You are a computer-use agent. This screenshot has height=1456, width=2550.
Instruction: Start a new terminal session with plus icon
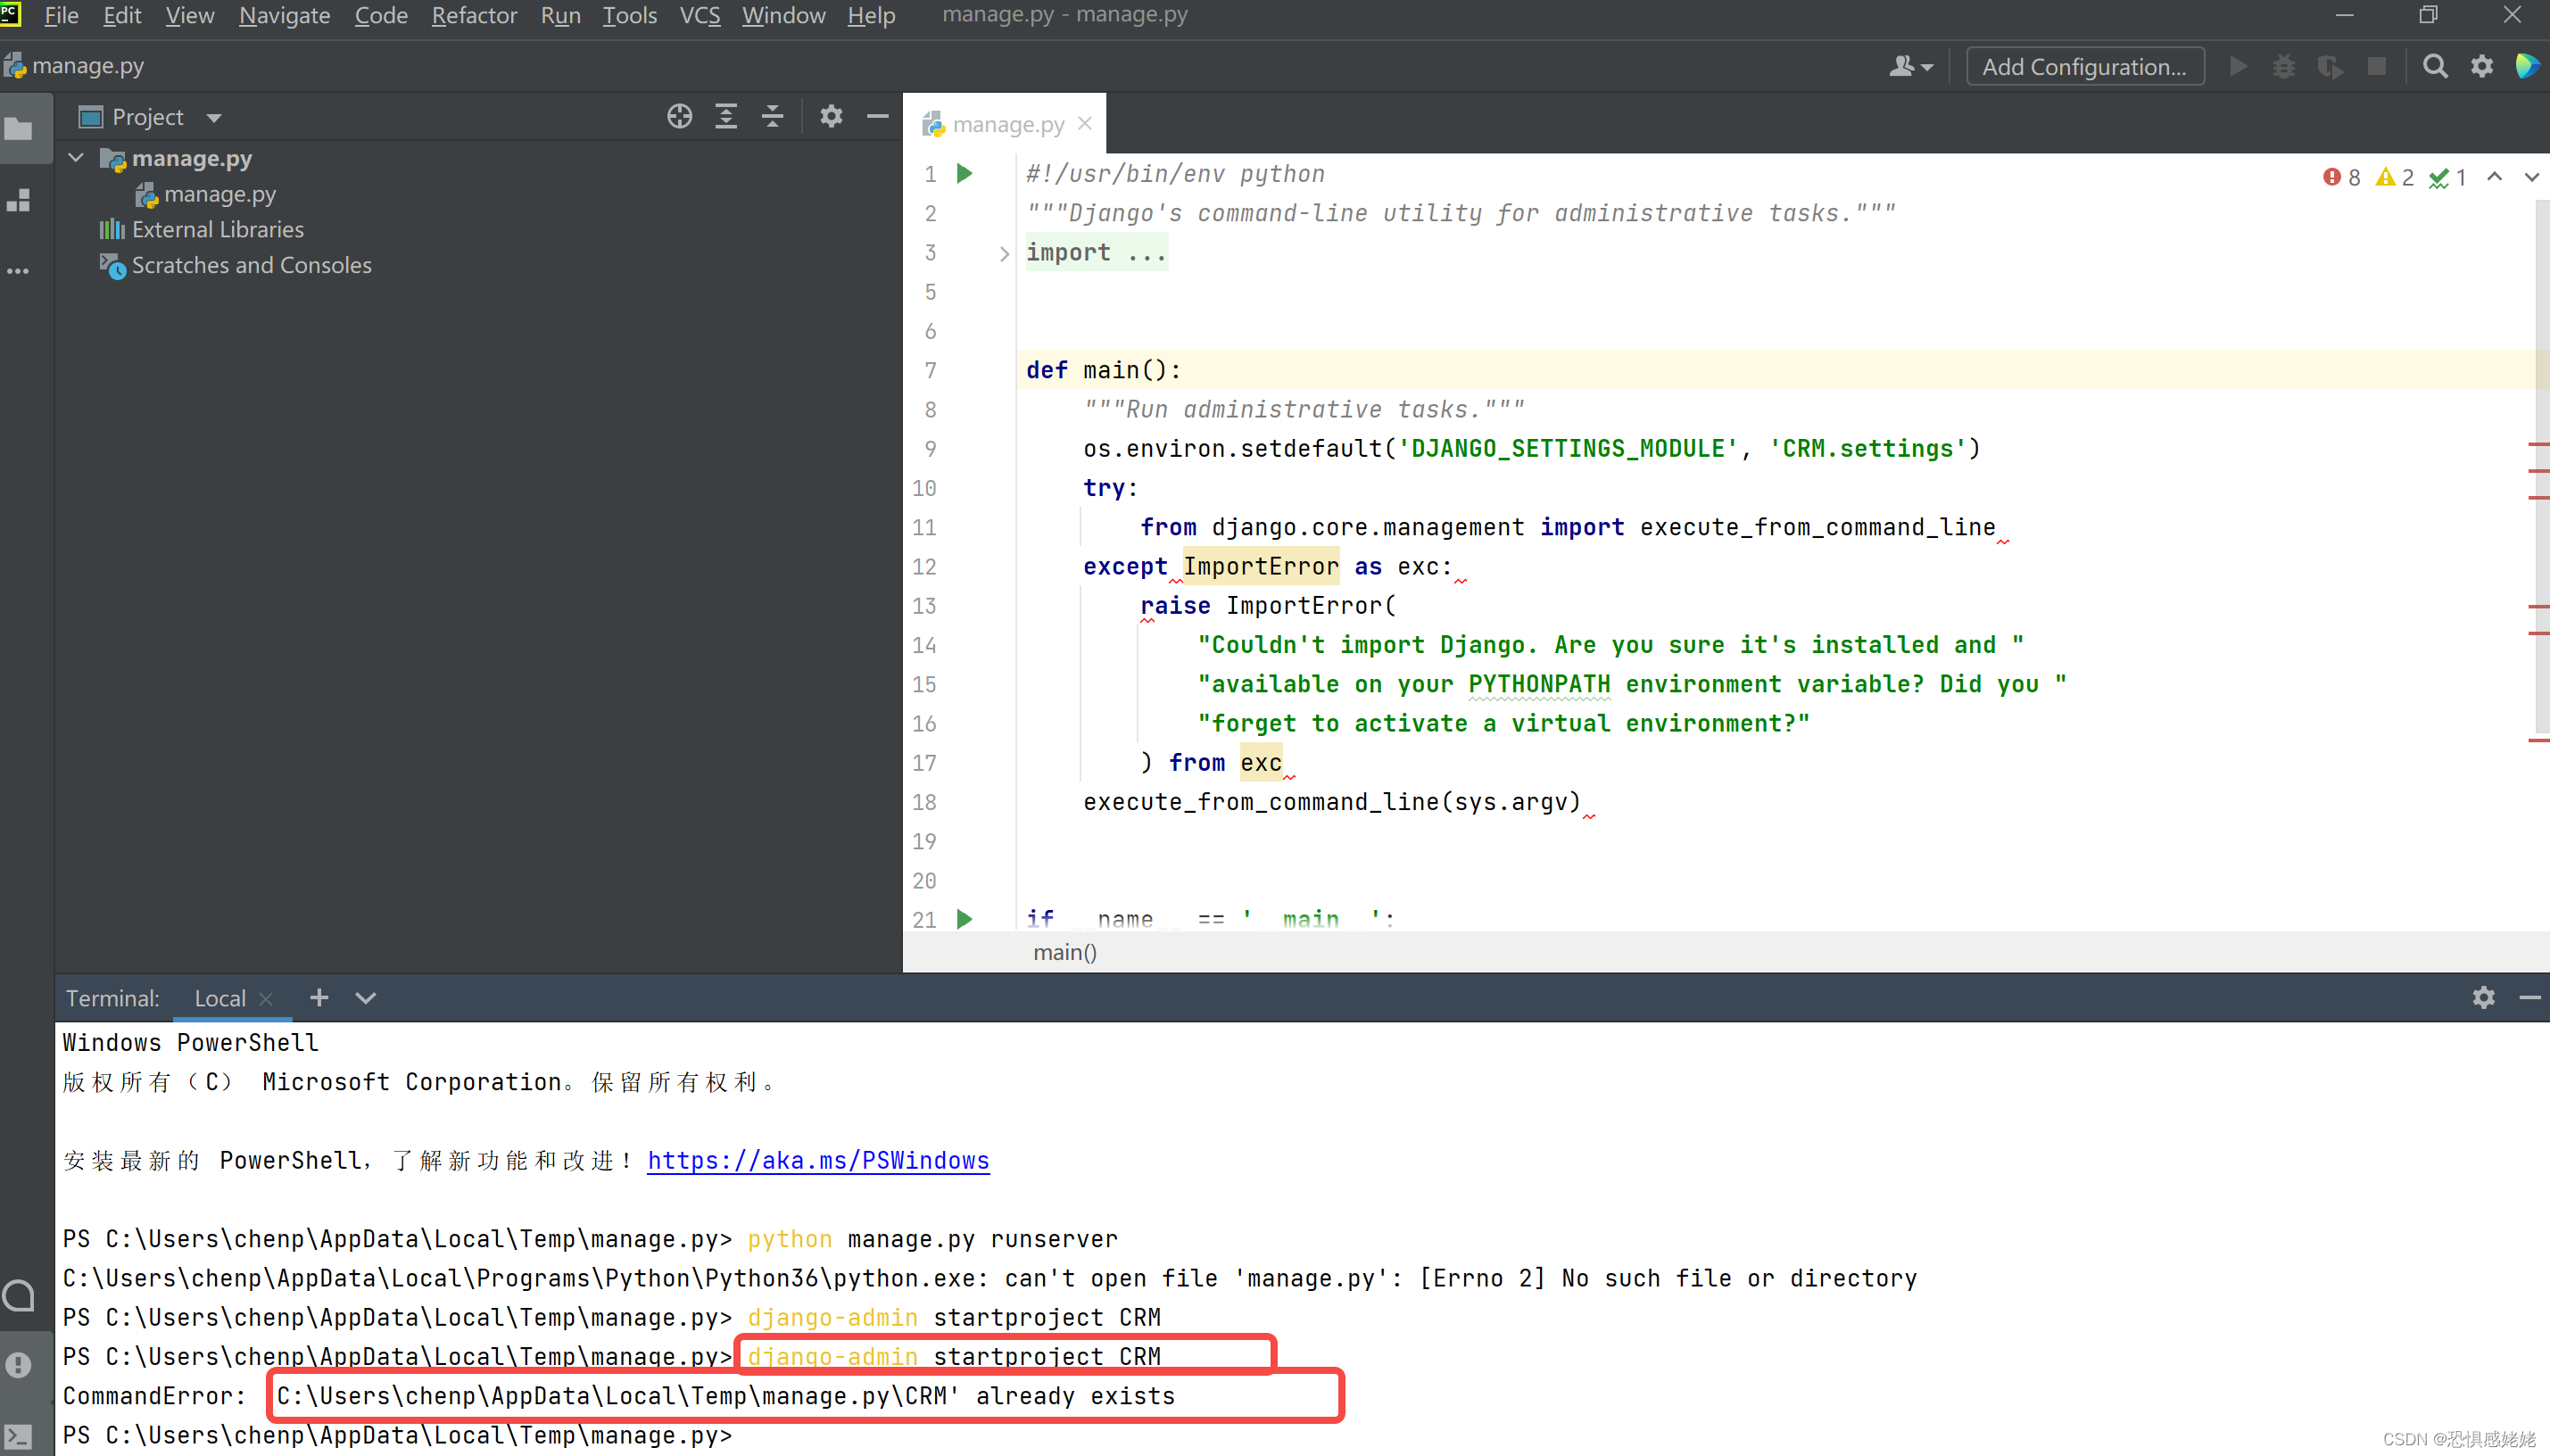[318, 997]
